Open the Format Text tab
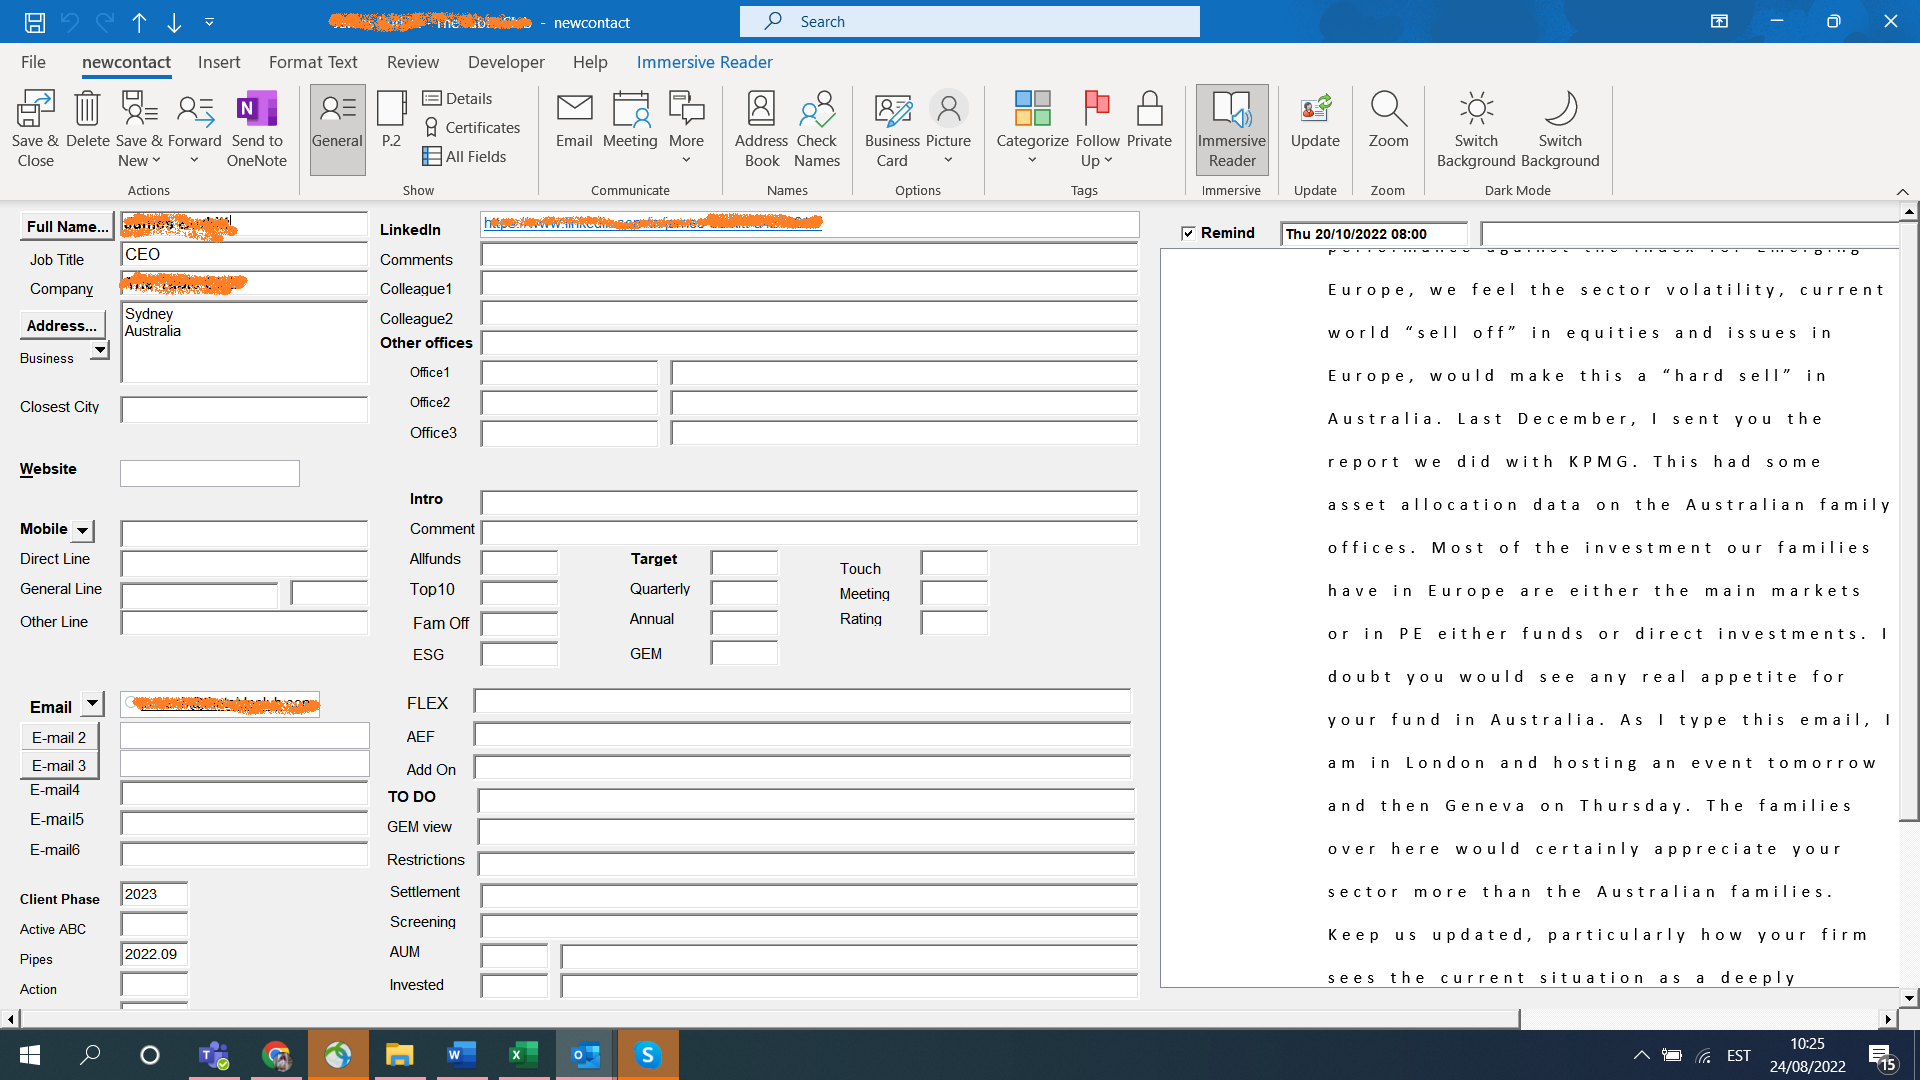 [x=312, y=62]
